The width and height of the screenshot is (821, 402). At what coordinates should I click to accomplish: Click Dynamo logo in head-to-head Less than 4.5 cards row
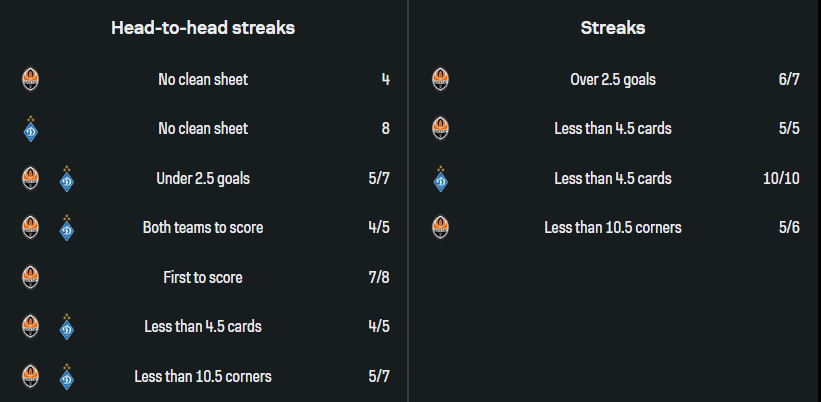pos(67,327)
